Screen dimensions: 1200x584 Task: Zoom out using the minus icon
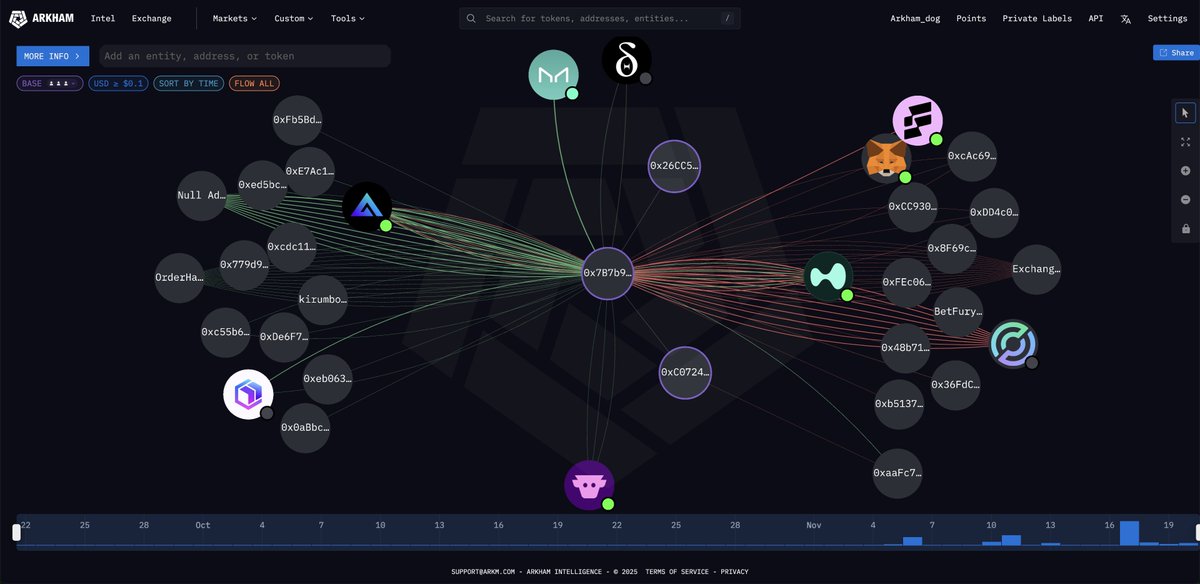coord(1186,199)
